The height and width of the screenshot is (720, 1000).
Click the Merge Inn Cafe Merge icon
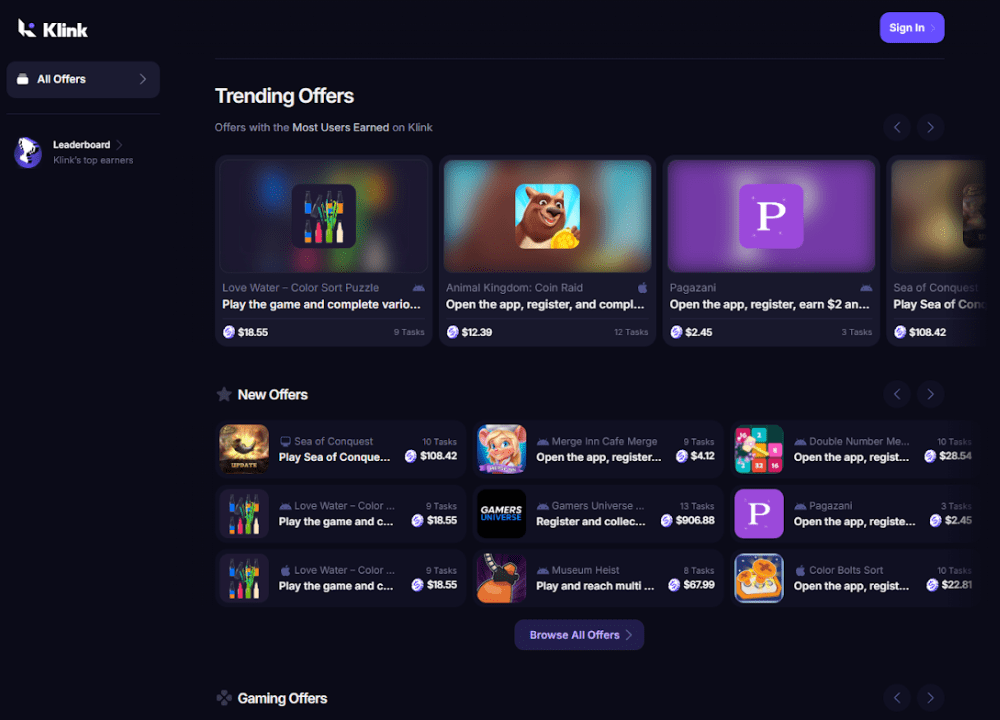tap(501, 449)
